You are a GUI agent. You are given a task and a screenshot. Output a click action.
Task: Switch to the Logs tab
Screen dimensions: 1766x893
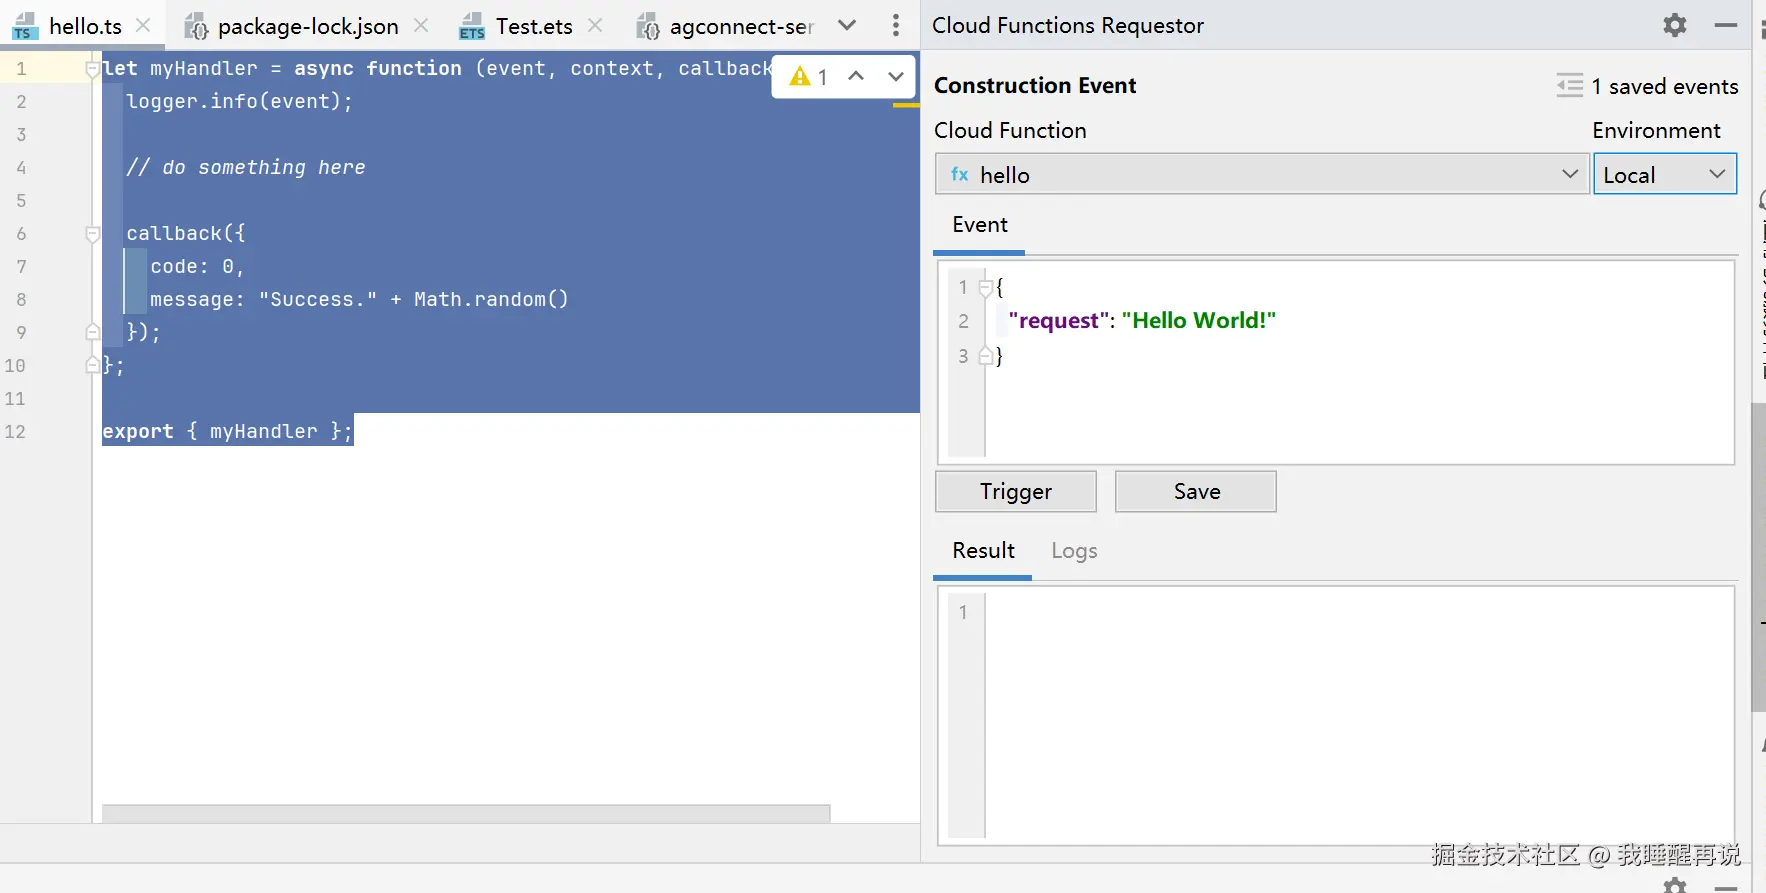pos(1074,551)
